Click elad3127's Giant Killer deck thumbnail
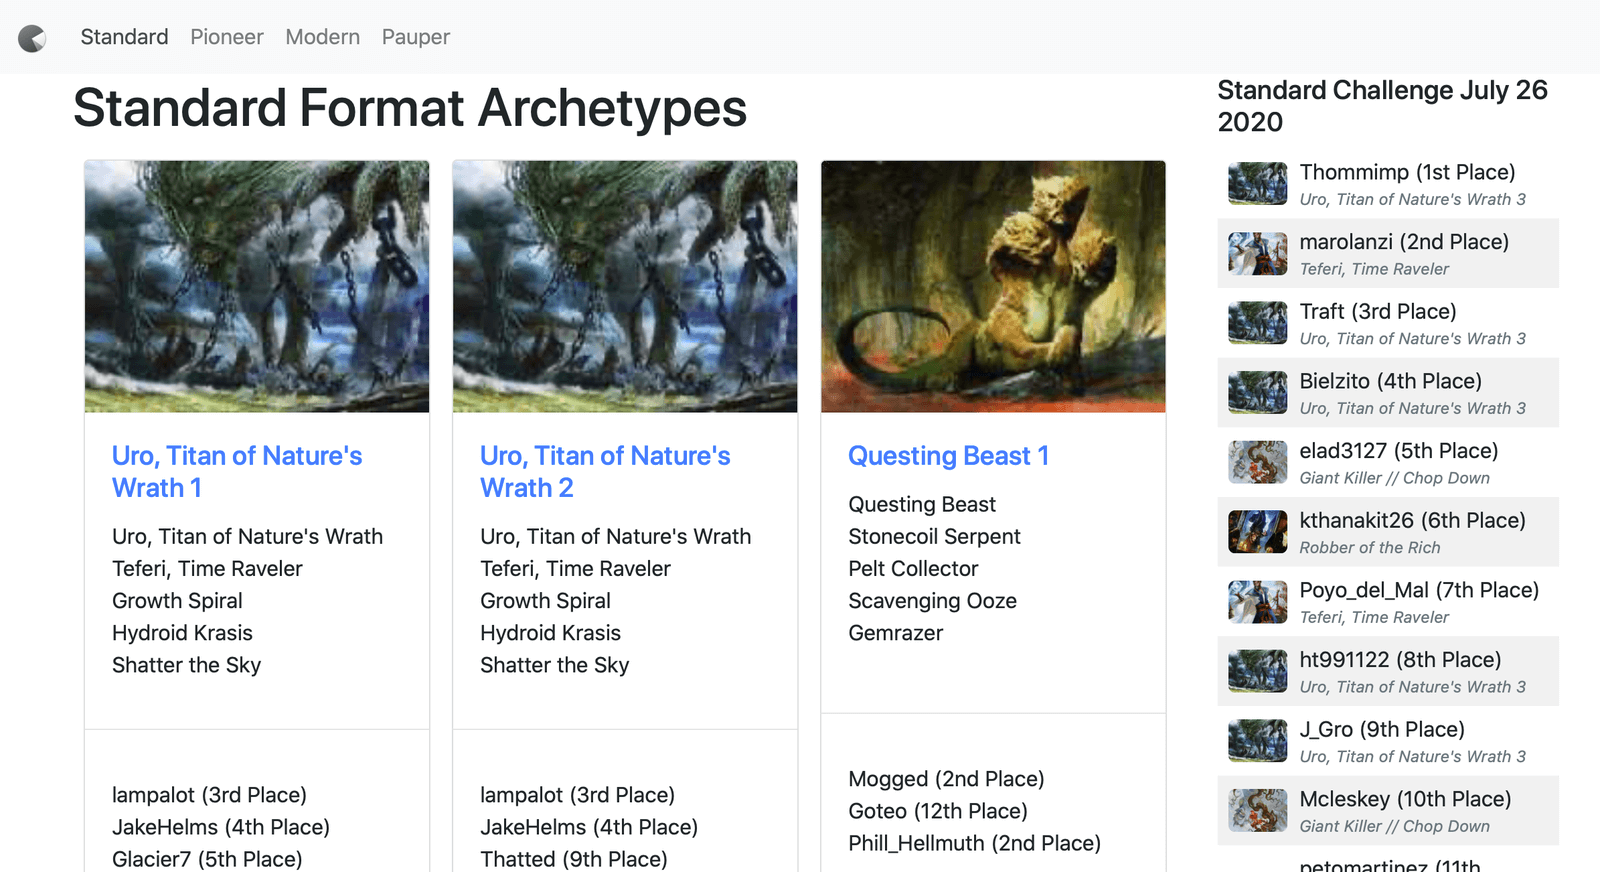 pyautogui.click(x=1257, y=463)
